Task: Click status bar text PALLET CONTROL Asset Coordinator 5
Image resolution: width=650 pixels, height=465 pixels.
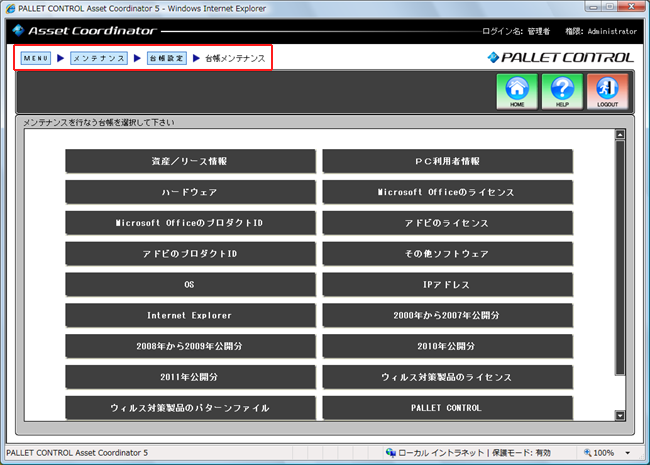Action: point(77,453)
